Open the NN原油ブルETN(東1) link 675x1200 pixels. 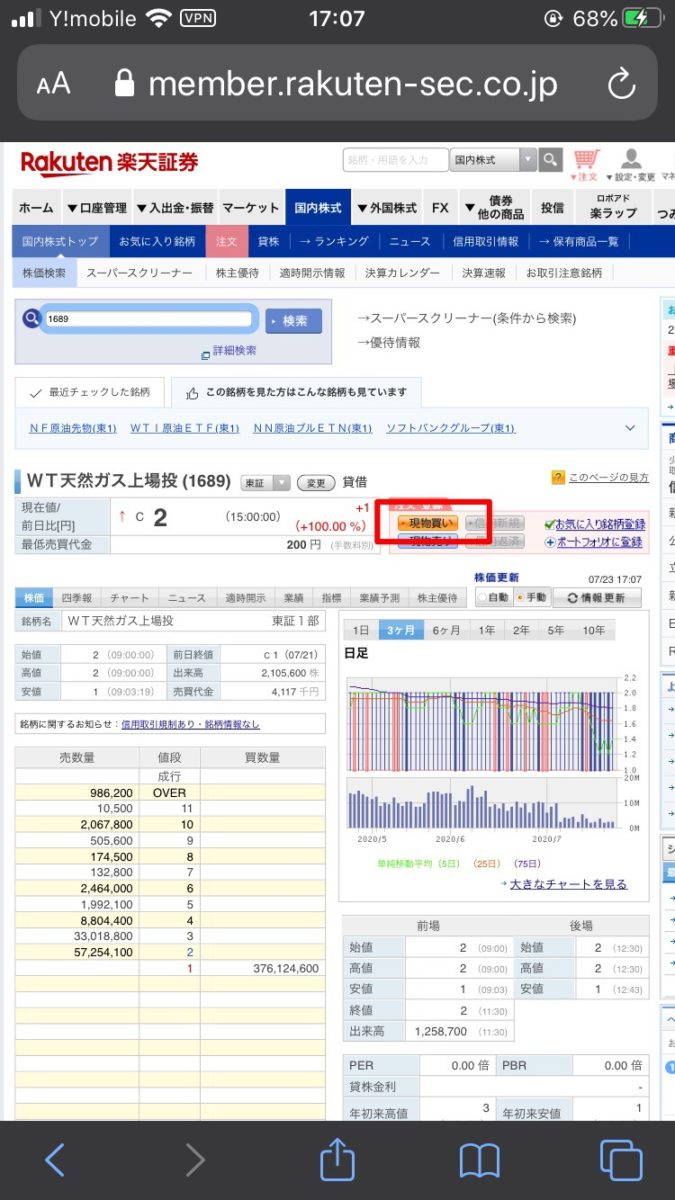(x=312, y=428)
